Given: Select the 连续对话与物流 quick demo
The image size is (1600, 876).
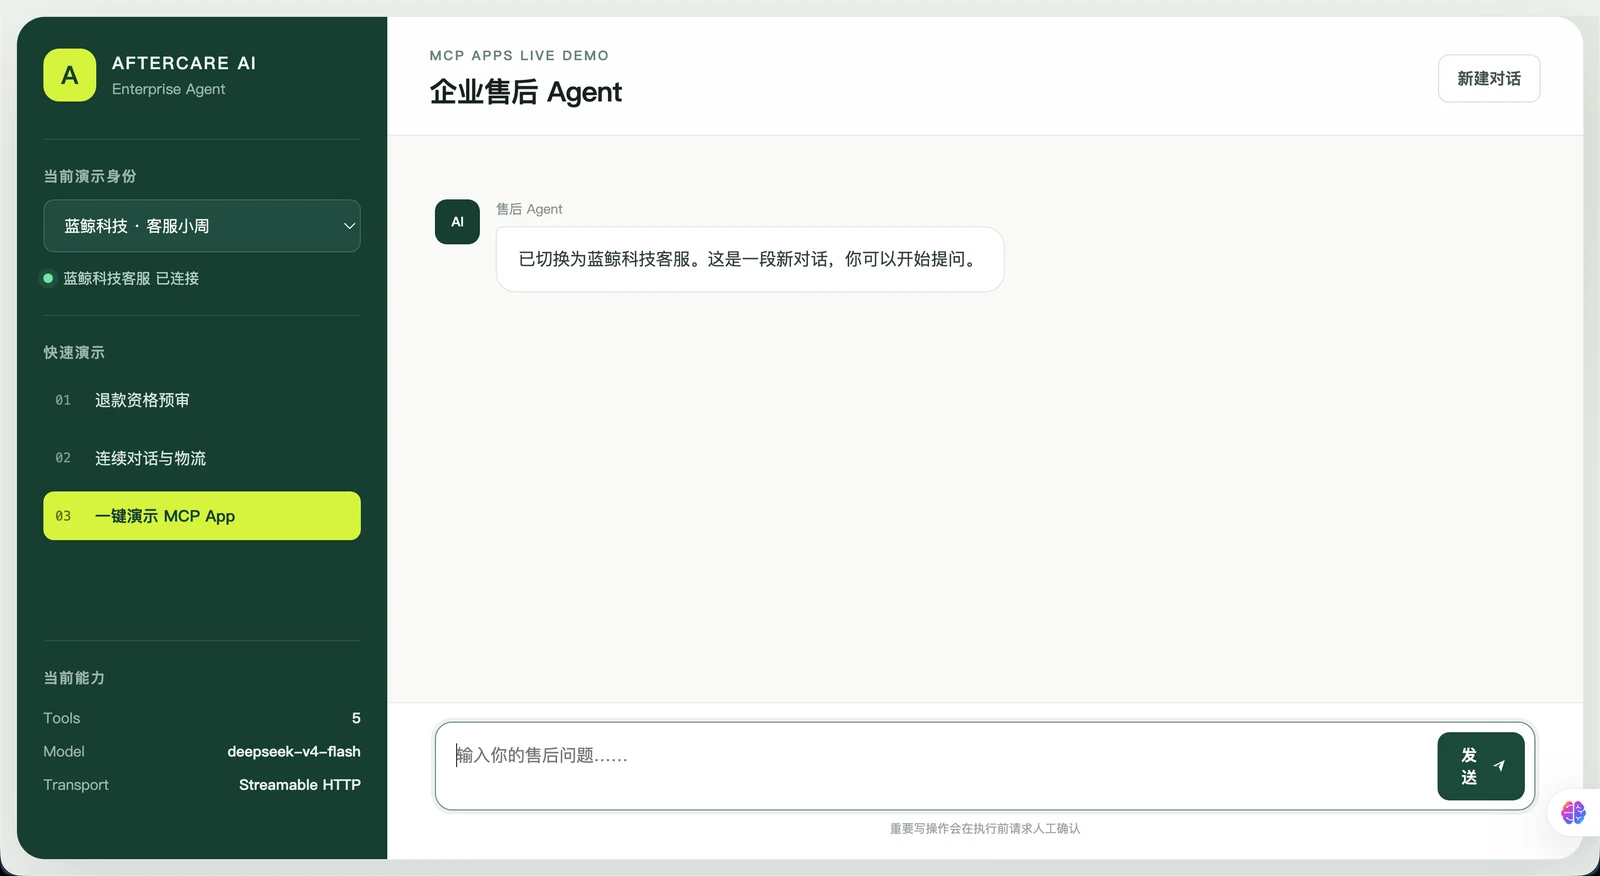Looking at the screenshot, I should point(202,458).
